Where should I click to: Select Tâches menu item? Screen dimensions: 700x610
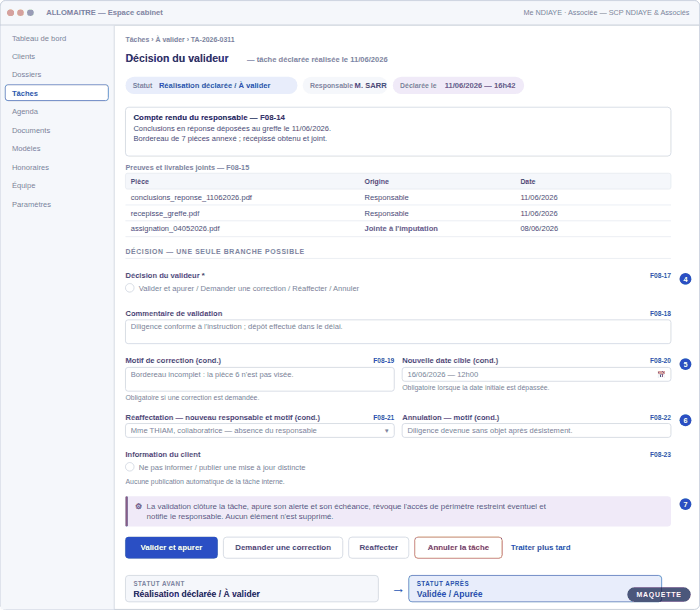click(57, 93)
